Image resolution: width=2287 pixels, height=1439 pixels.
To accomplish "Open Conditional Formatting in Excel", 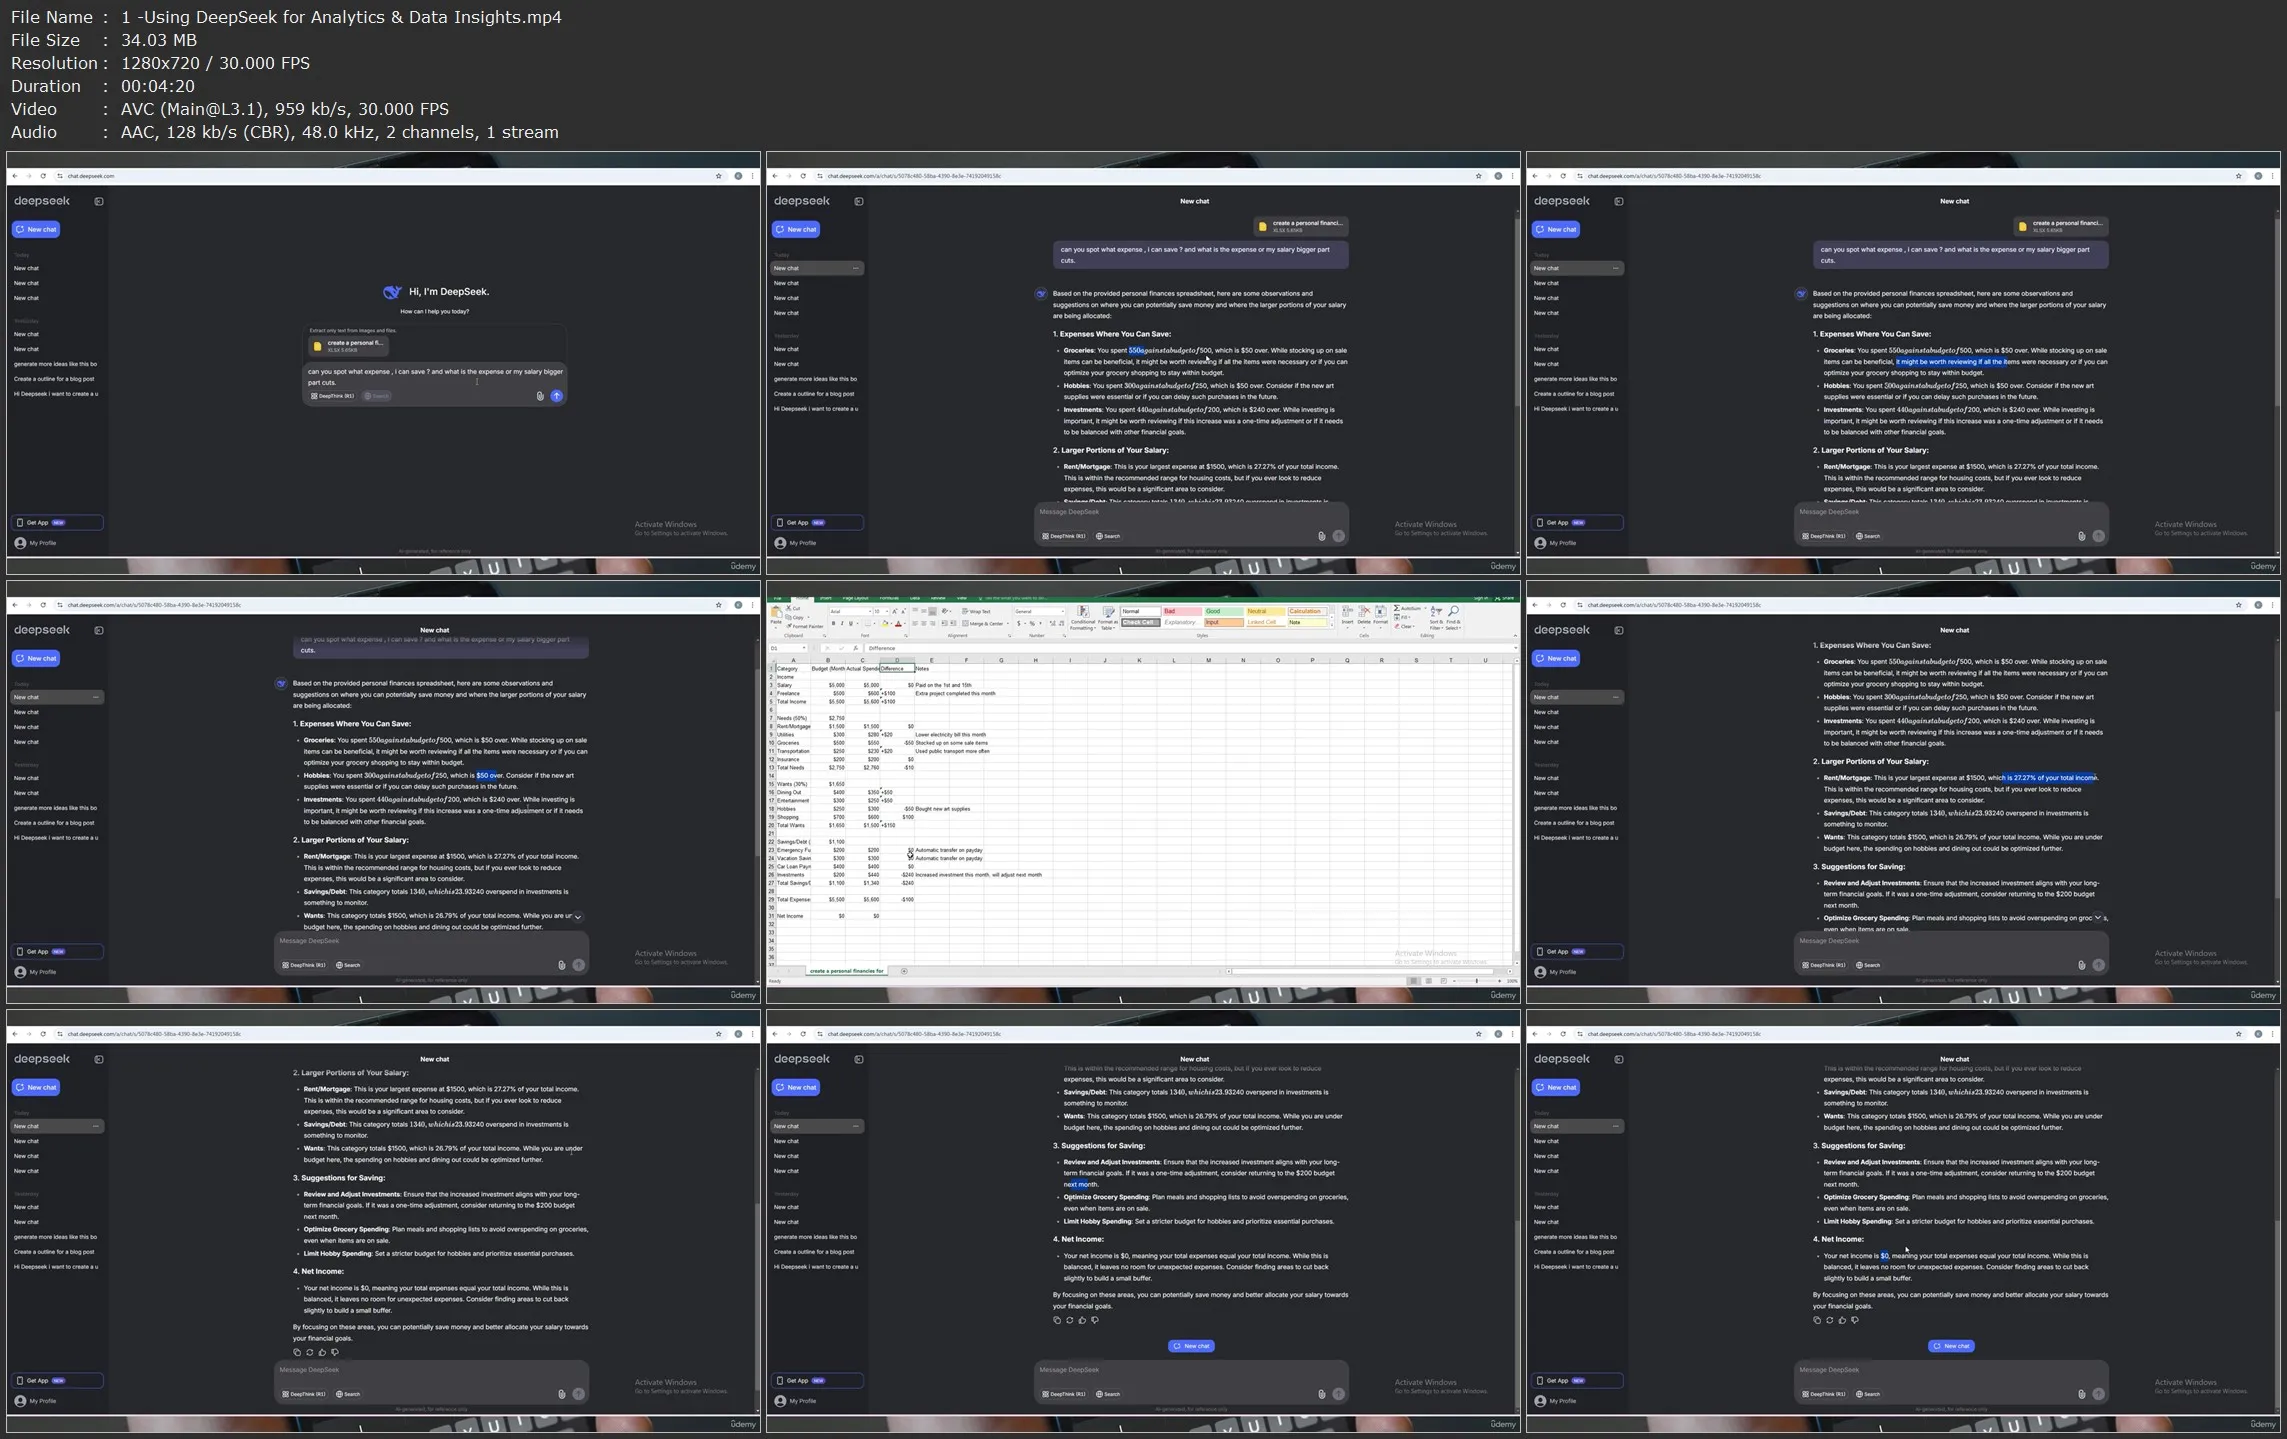I will click(x=1083, y=617).
